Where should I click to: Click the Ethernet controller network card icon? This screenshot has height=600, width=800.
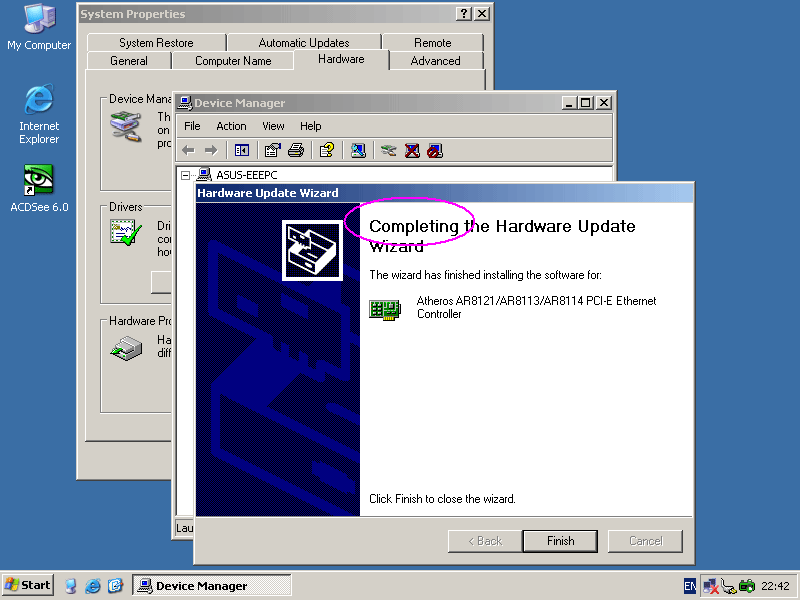[385, 309]
